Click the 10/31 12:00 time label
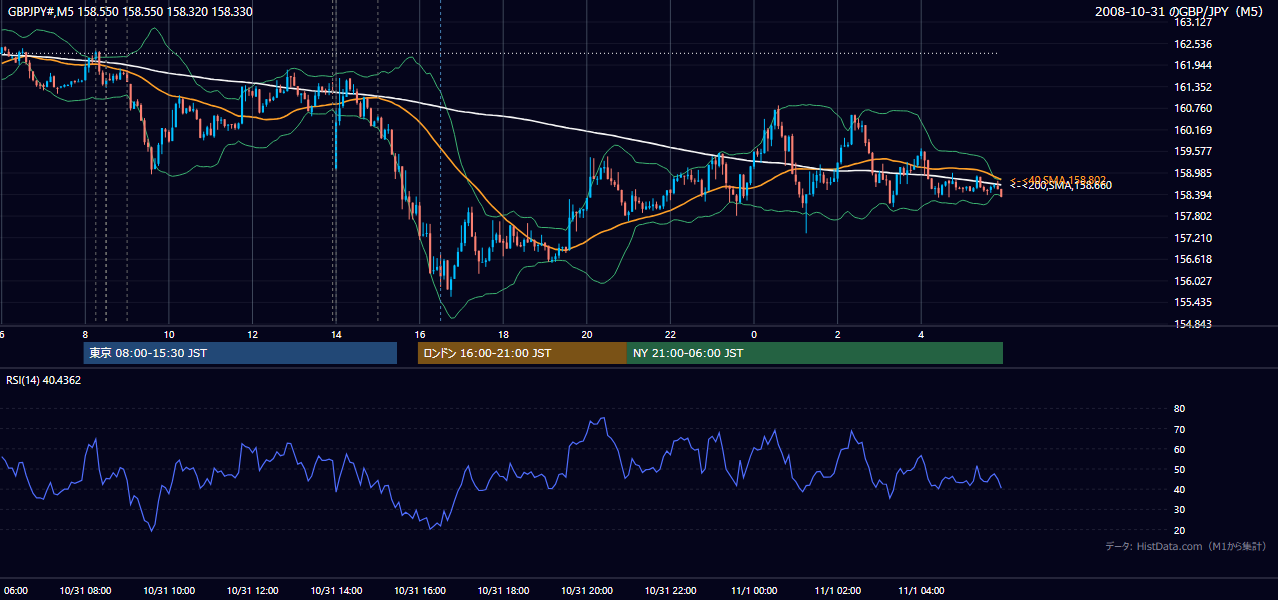 point(252,591)
